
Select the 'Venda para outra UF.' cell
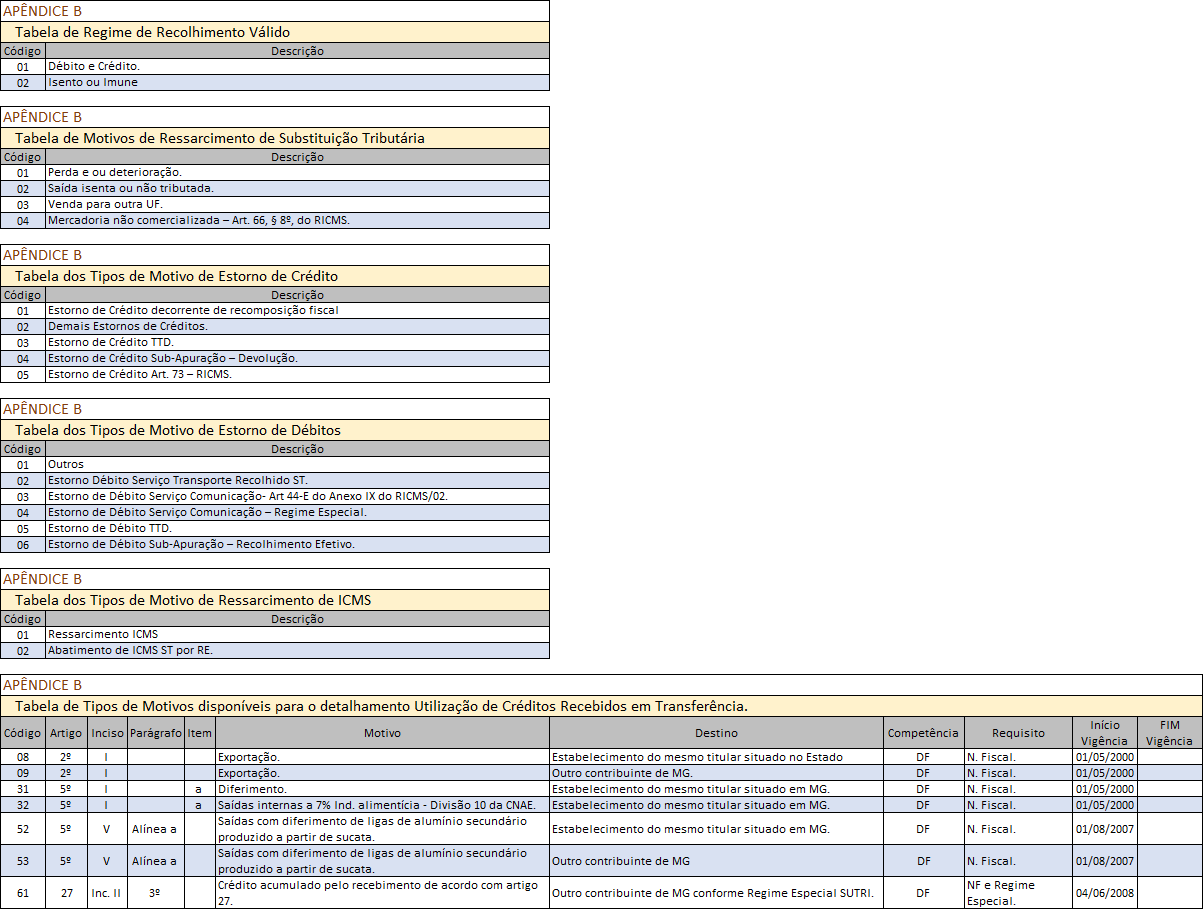tap(298, 204)
